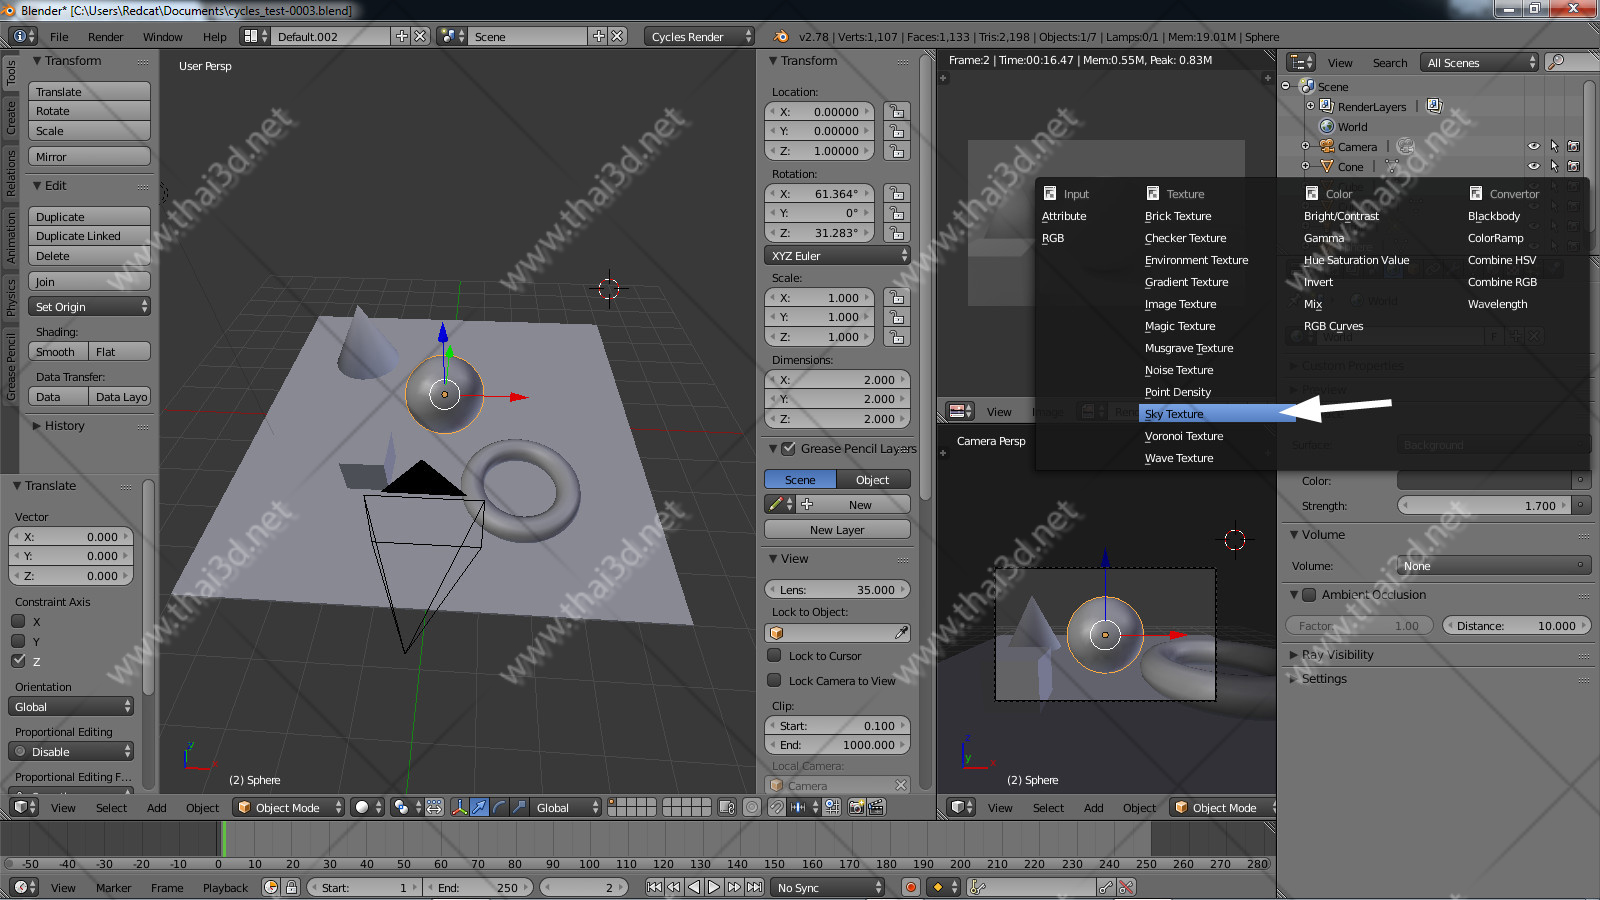The height and width of the screenshot is (900, 1600).
Task: Jump to the first frame in timeline
Action: coord(654,887)
